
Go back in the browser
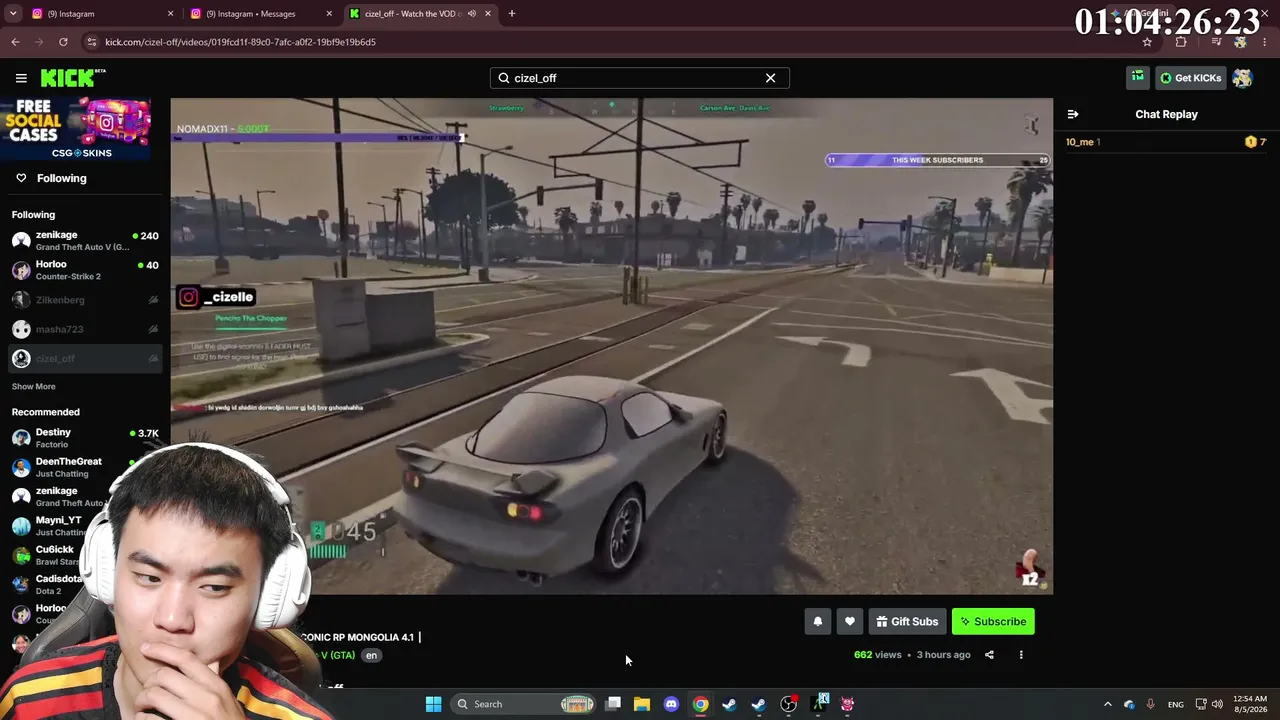pos(15,42)
